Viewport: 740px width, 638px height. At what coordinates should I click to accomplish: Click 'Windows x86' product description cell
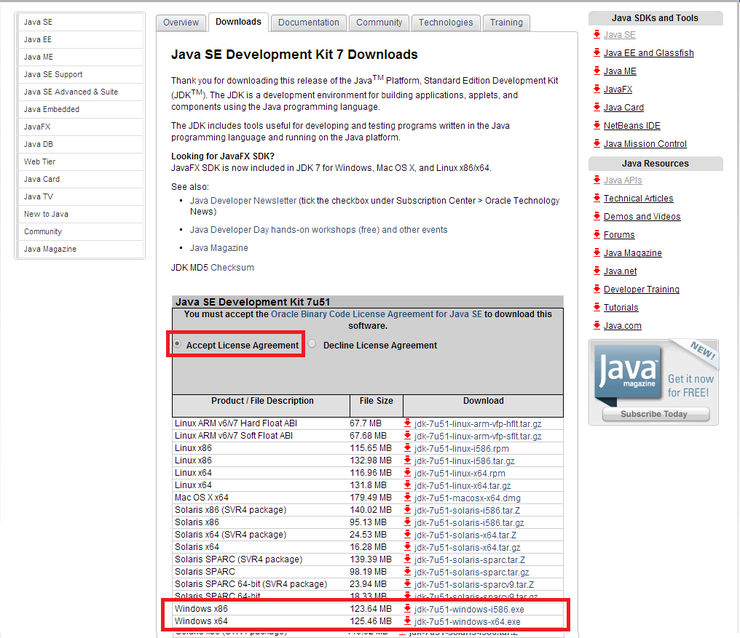tap(201, 609)
